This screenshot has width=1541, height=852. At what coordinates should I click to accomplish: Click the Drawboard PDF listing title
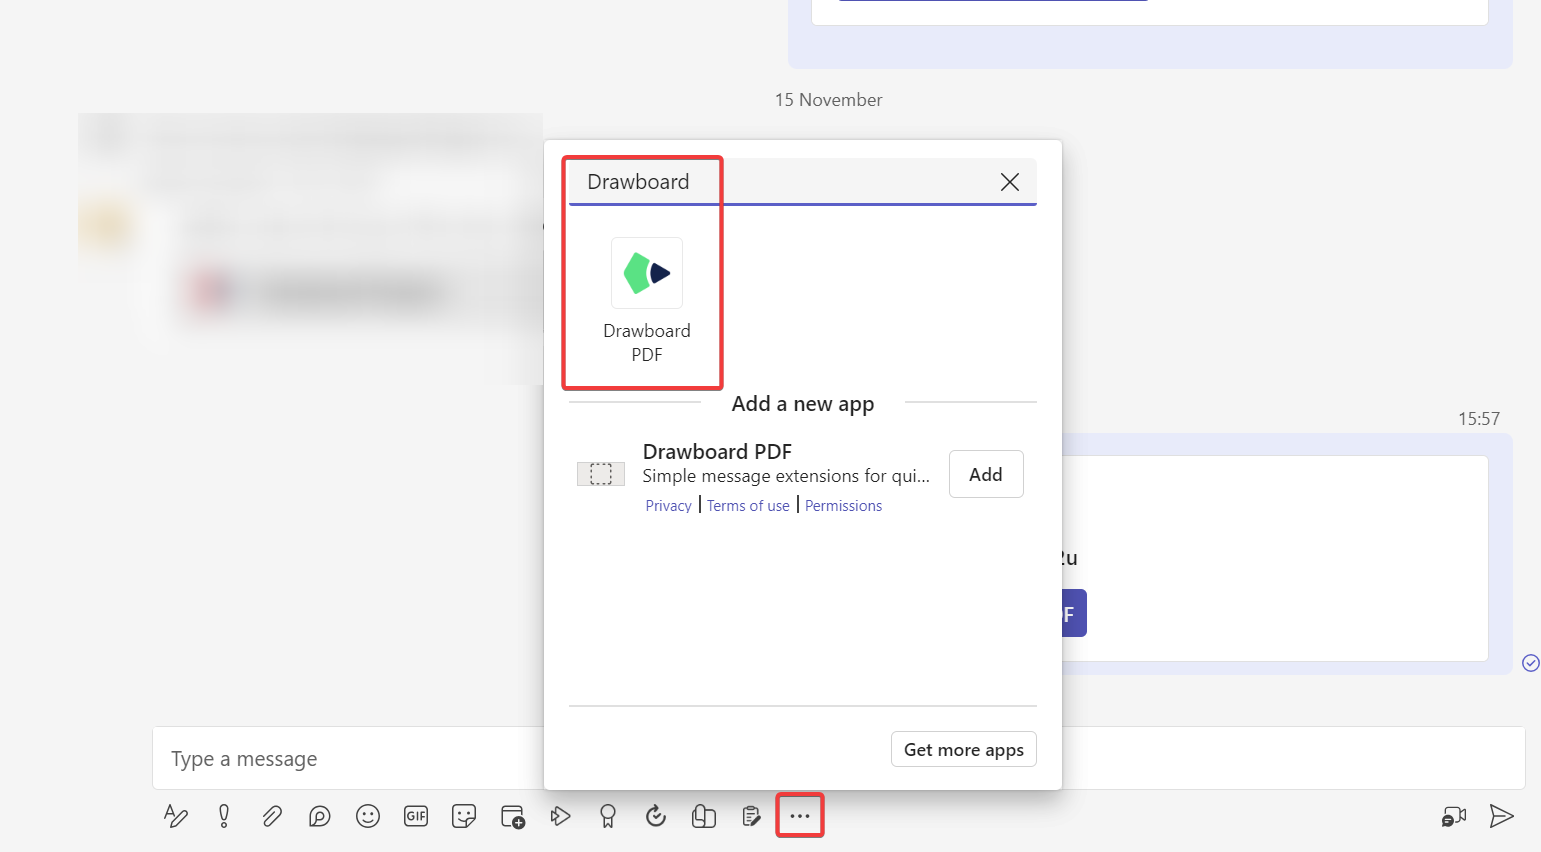pyautogui.click(x=717, y=452)
